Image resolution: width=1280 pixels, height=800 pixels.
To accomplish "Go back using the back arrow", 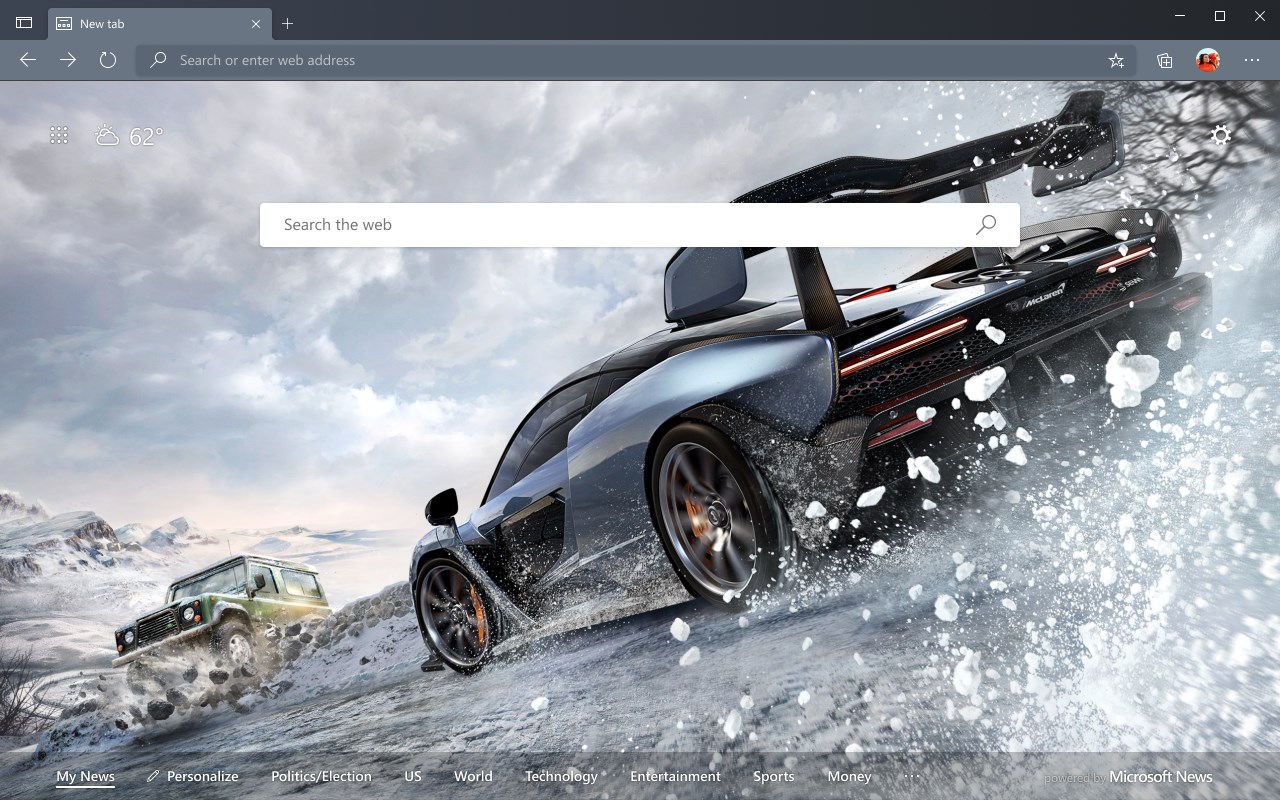I will click(28, 60).
